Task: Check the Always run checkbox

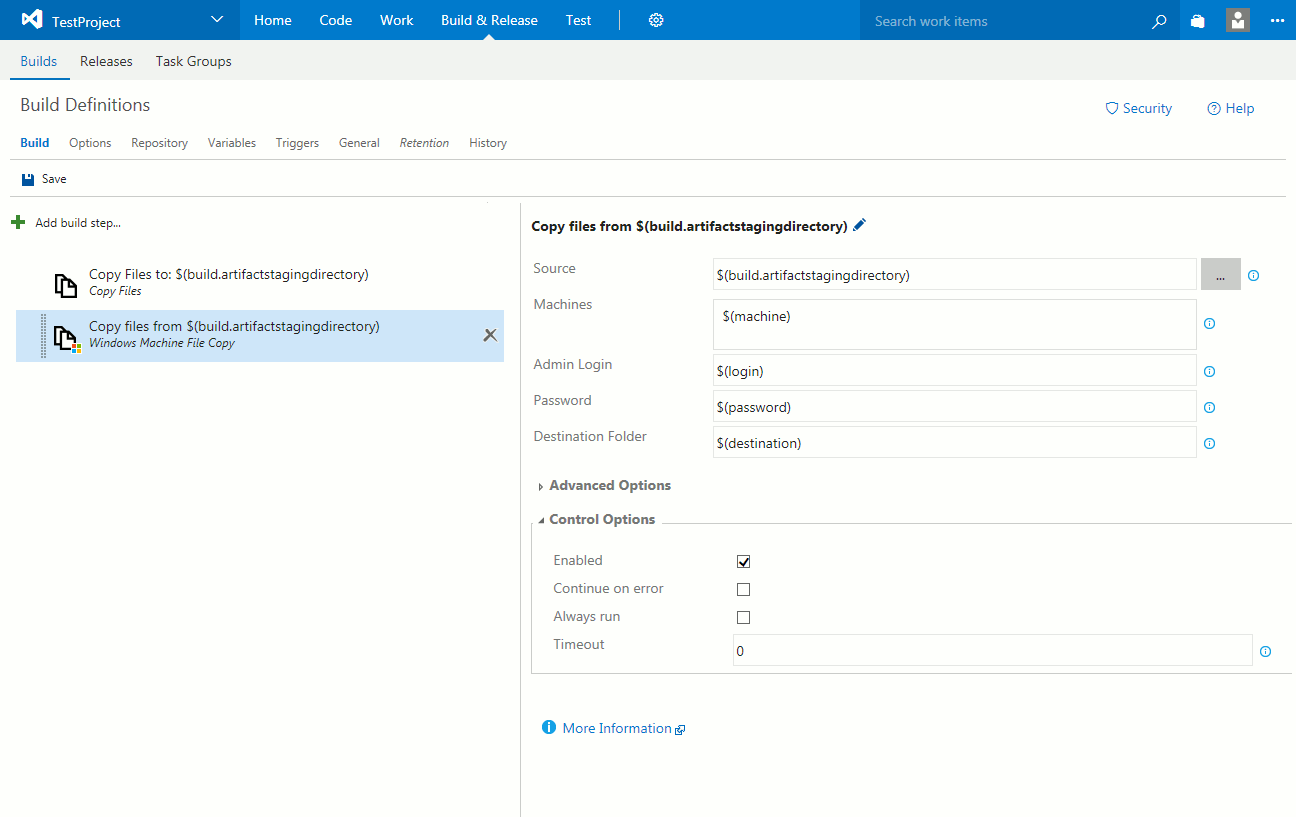Action: coord(743,618)
